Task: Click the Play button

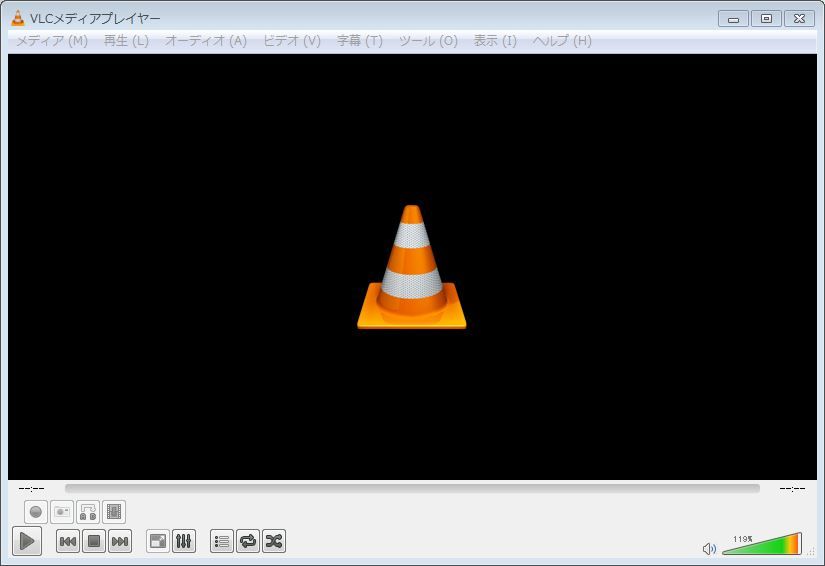Action: (27, 541)
